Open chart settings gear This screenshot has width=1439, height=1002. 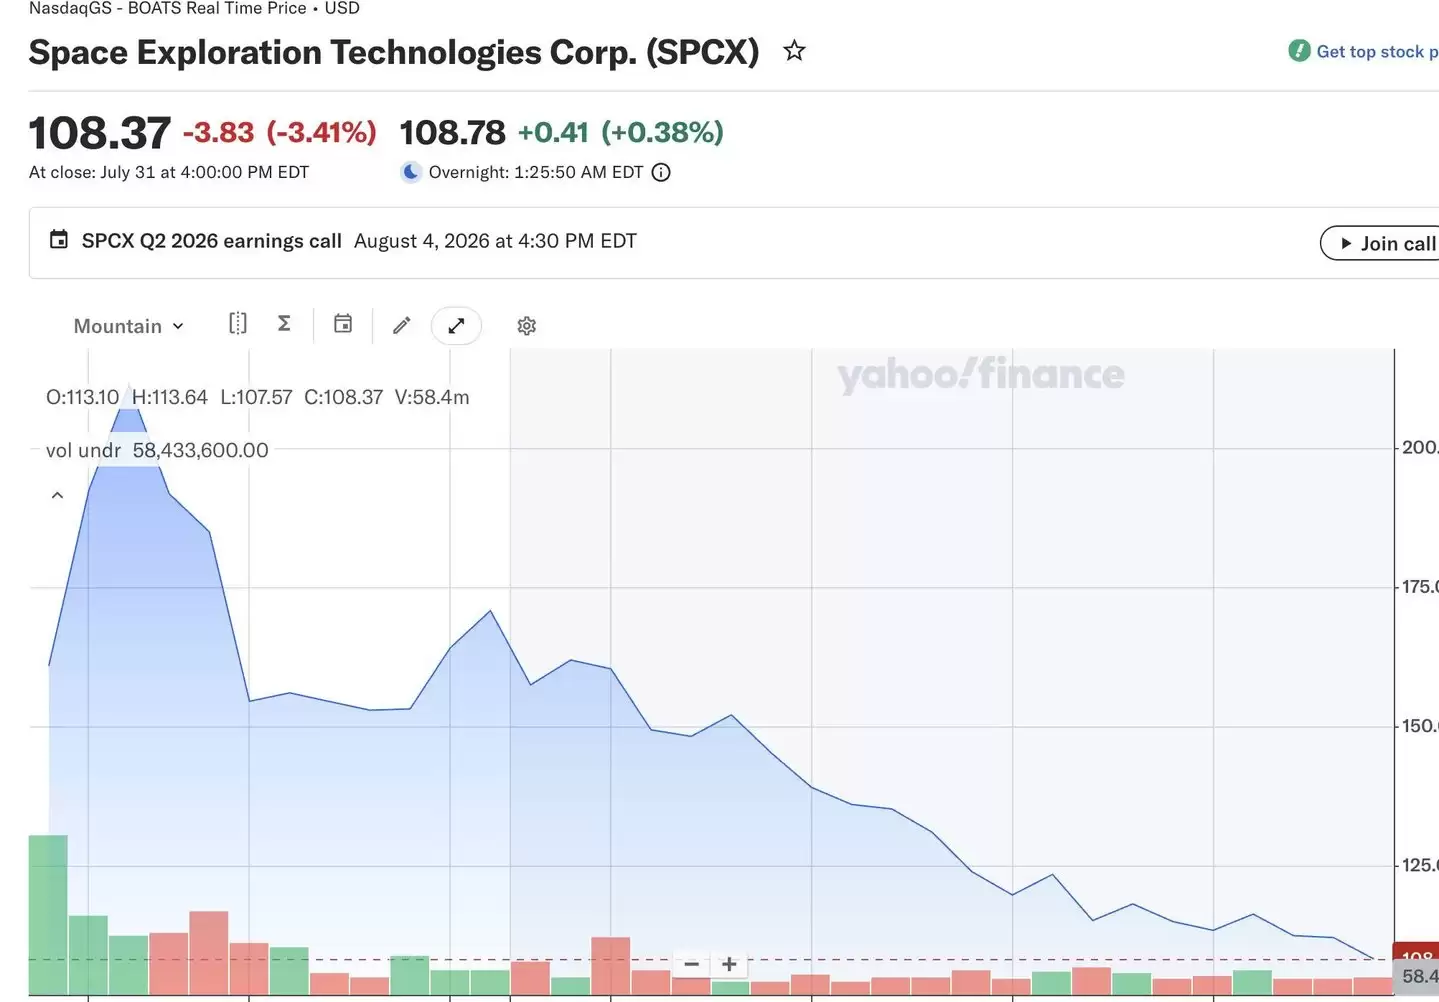pyautogui.click(x=527, y=326)
